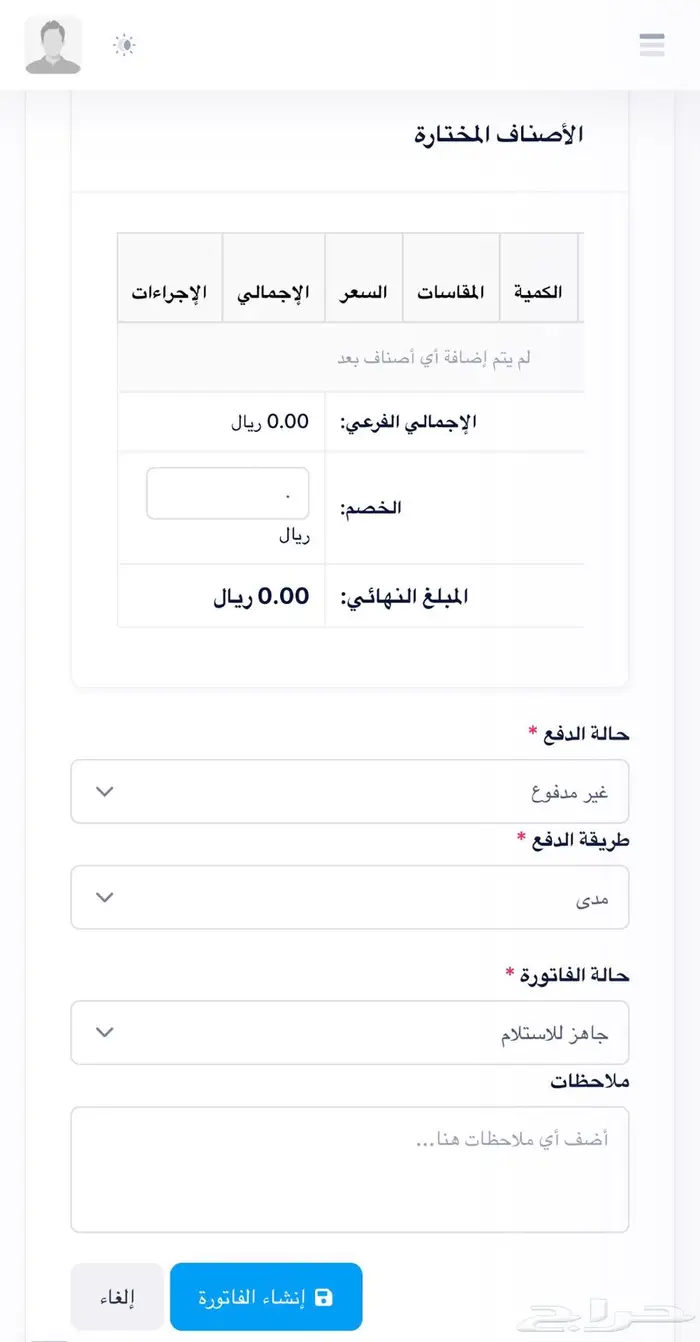Expand the حالة الفاتورة dropdown arrow

(x=105, y=1032)
